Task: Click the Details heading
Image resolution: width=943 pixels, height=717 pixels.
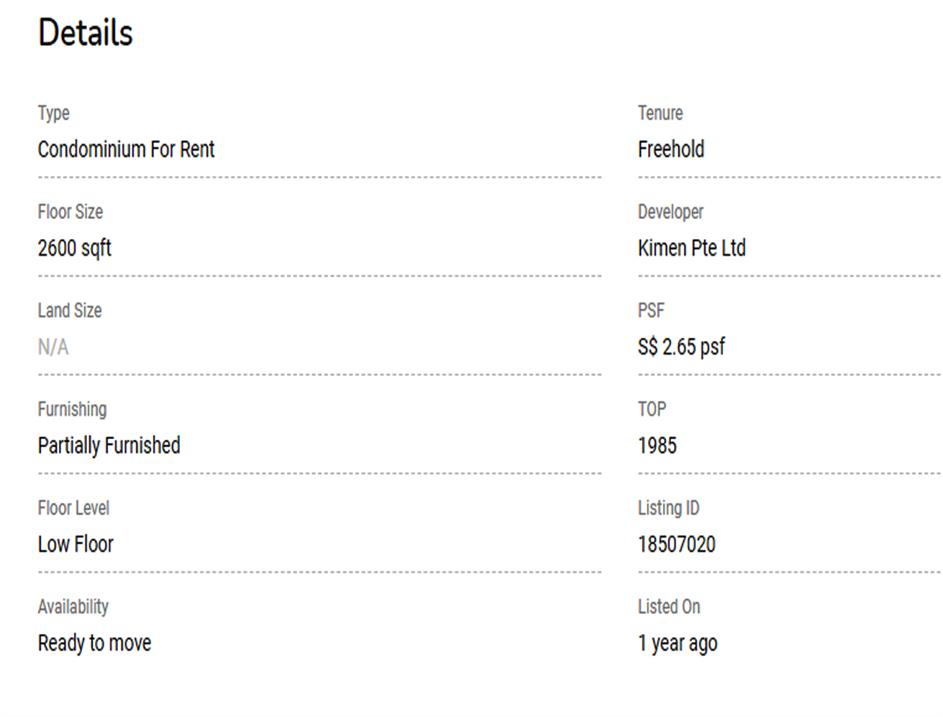Action: click(x=85, y=33)
